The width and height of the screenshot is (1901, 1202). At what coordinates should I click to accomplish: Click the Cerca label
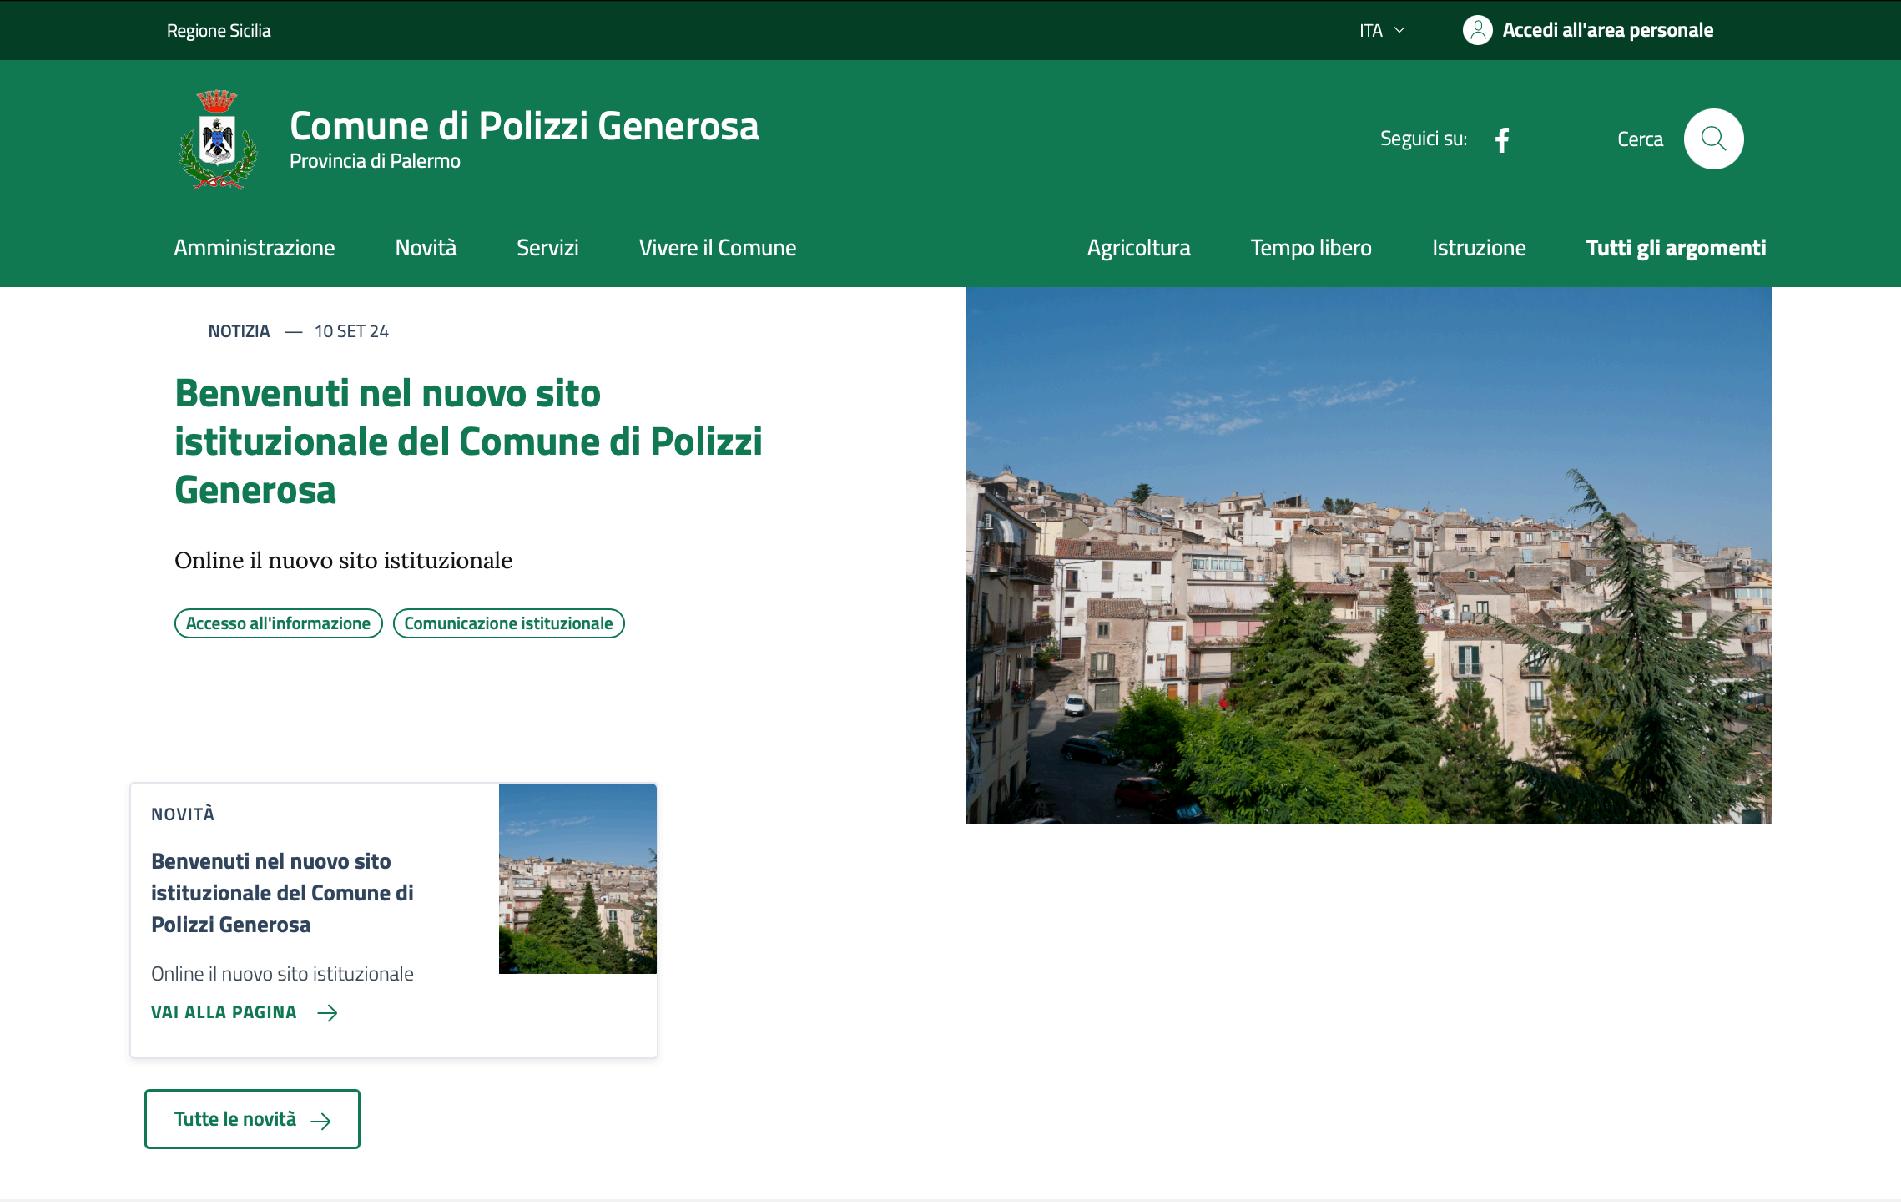pos(1640,139)
